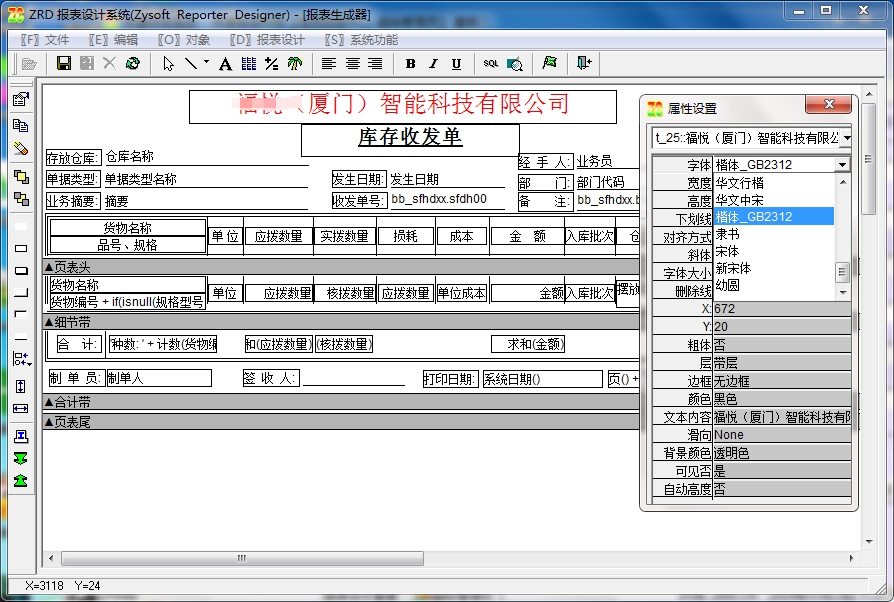The height and width of the screenshot is (602, 894).
Task: Save the report with the floppy disk icon
Action: click(64, 63)
